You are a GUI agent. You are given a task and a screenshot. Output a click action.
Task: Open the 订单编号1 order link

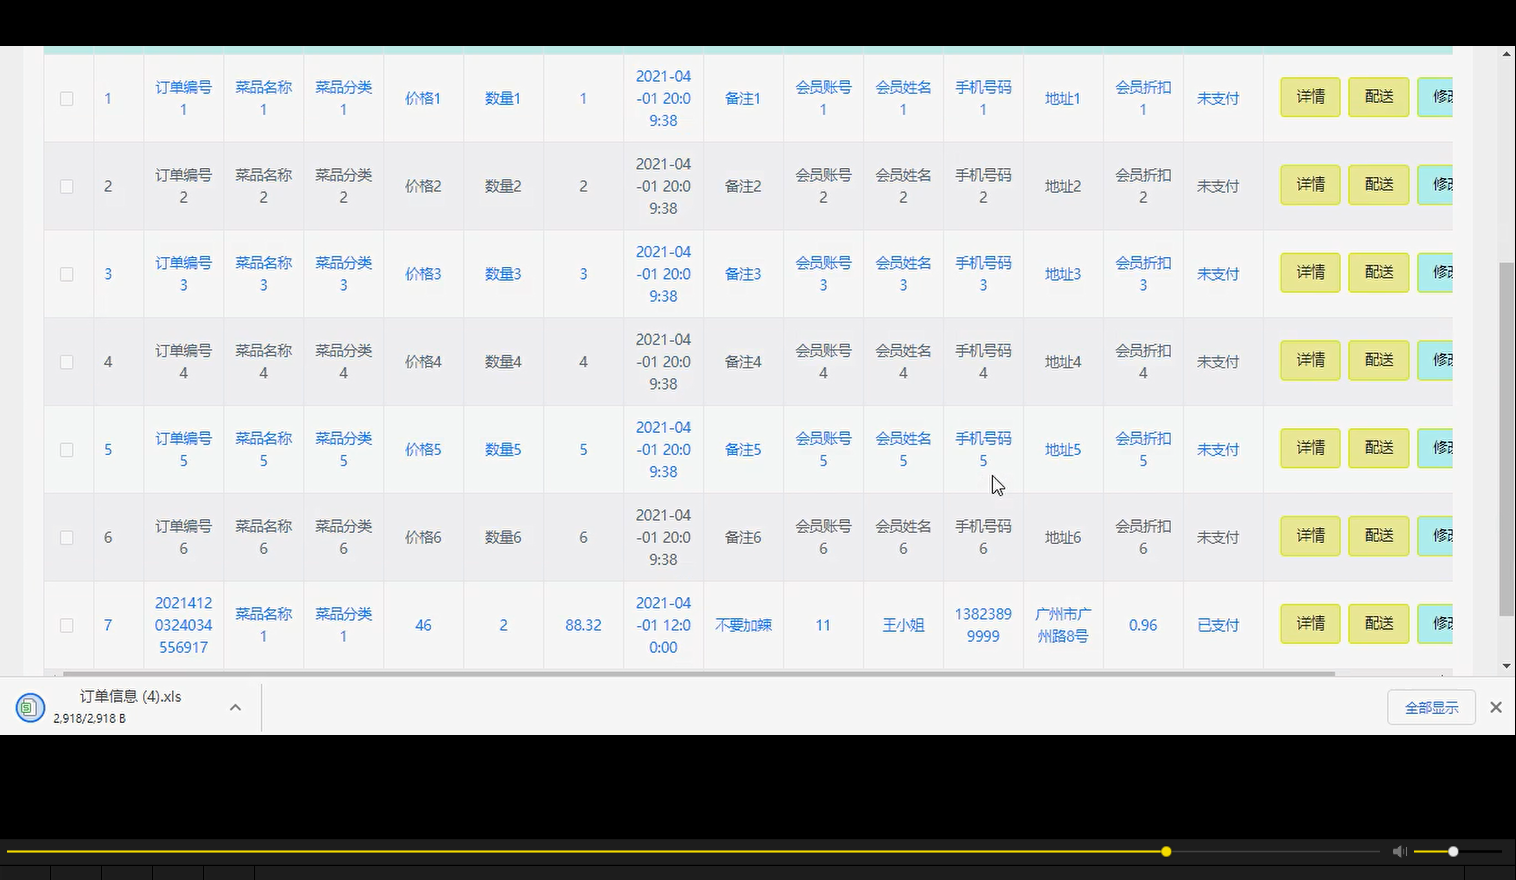183,97
